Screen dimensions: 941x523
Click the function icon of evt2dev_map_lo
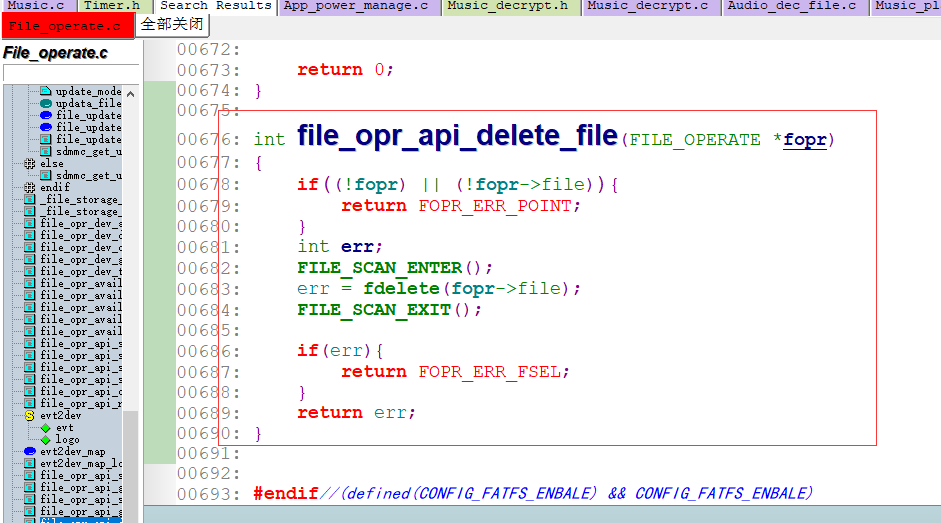pos(29,464)
